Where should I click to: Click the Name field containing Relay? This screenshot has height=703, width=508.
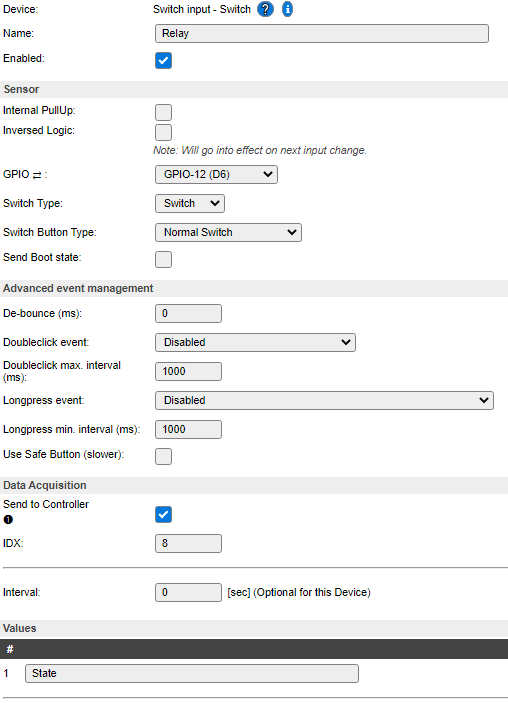click(x=321, y=34)
